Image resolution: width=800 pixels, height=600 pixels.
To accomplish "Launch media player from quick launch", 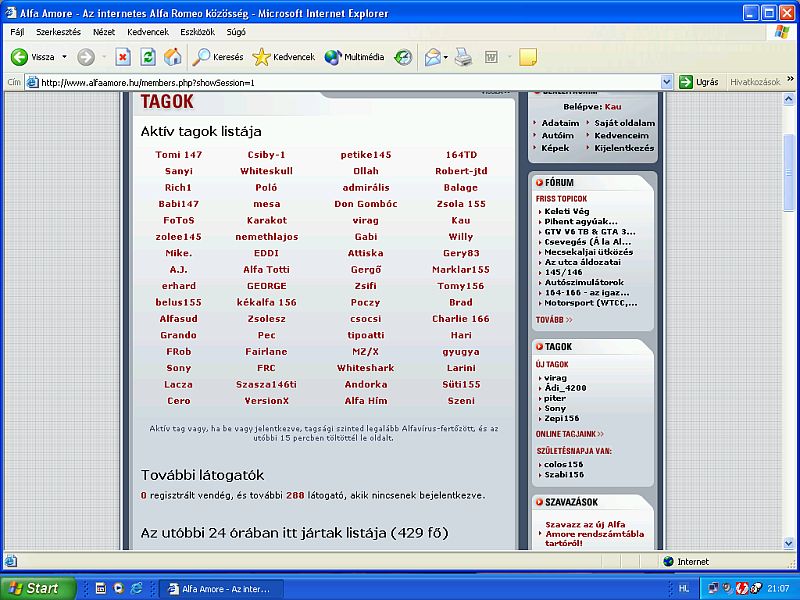I will 118,588.
